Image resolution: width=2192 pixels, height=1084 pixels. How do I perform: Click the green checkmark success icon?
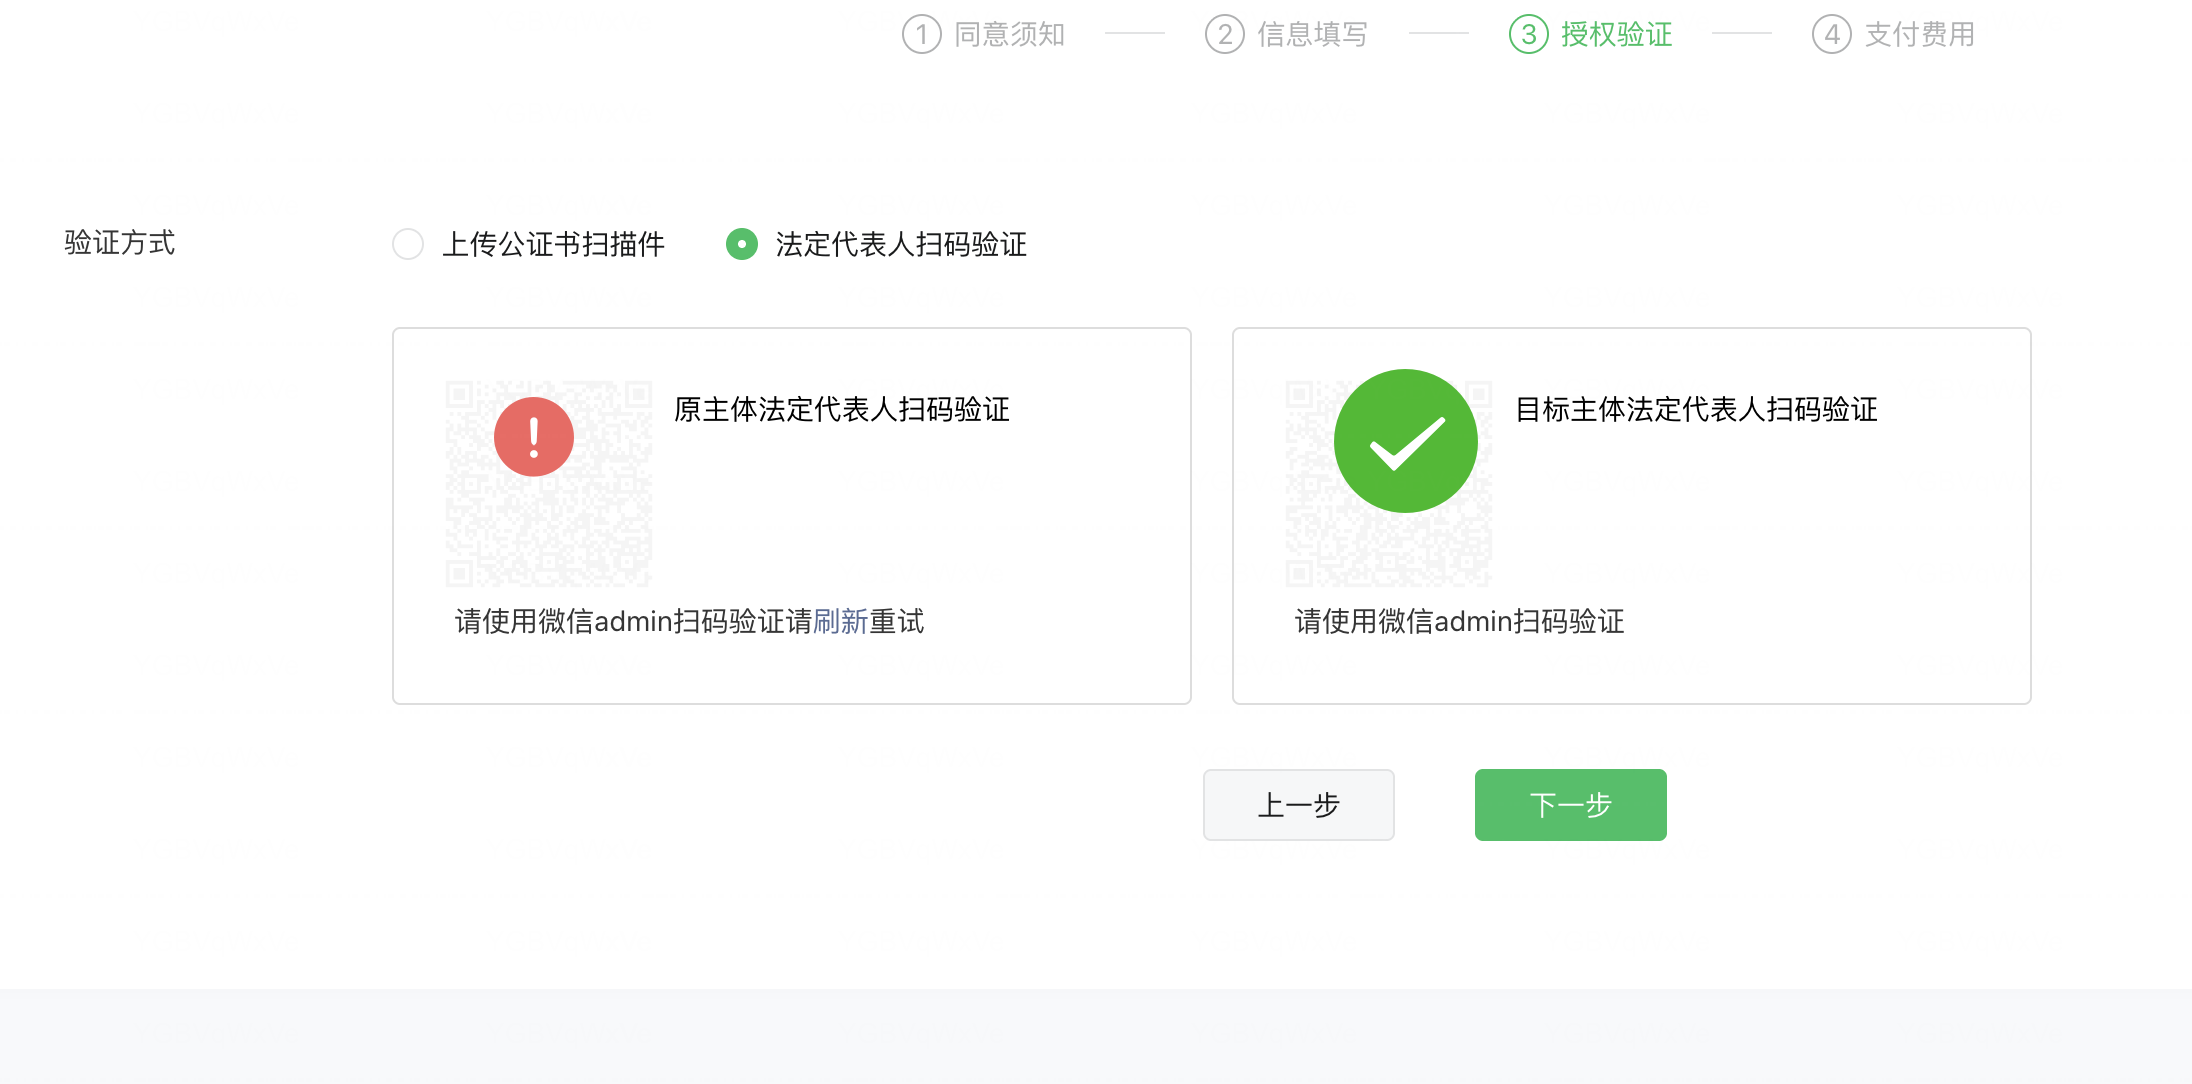(1405, 441)
